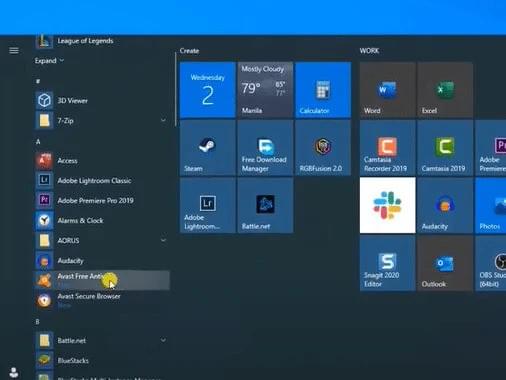This screenshot has height=380, width=506.
Task: Open the Outlook tile
Action: tap(445, 263)
